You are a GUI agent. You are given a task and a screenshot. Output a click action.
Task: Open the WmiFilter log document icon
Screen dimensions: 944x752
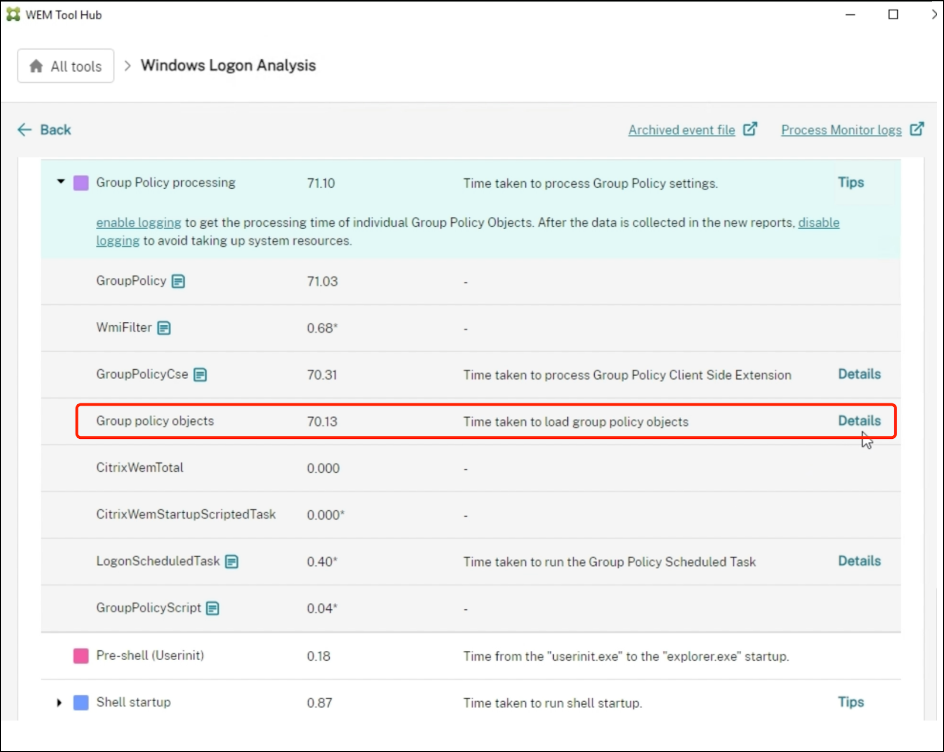(x=164, y=328)
